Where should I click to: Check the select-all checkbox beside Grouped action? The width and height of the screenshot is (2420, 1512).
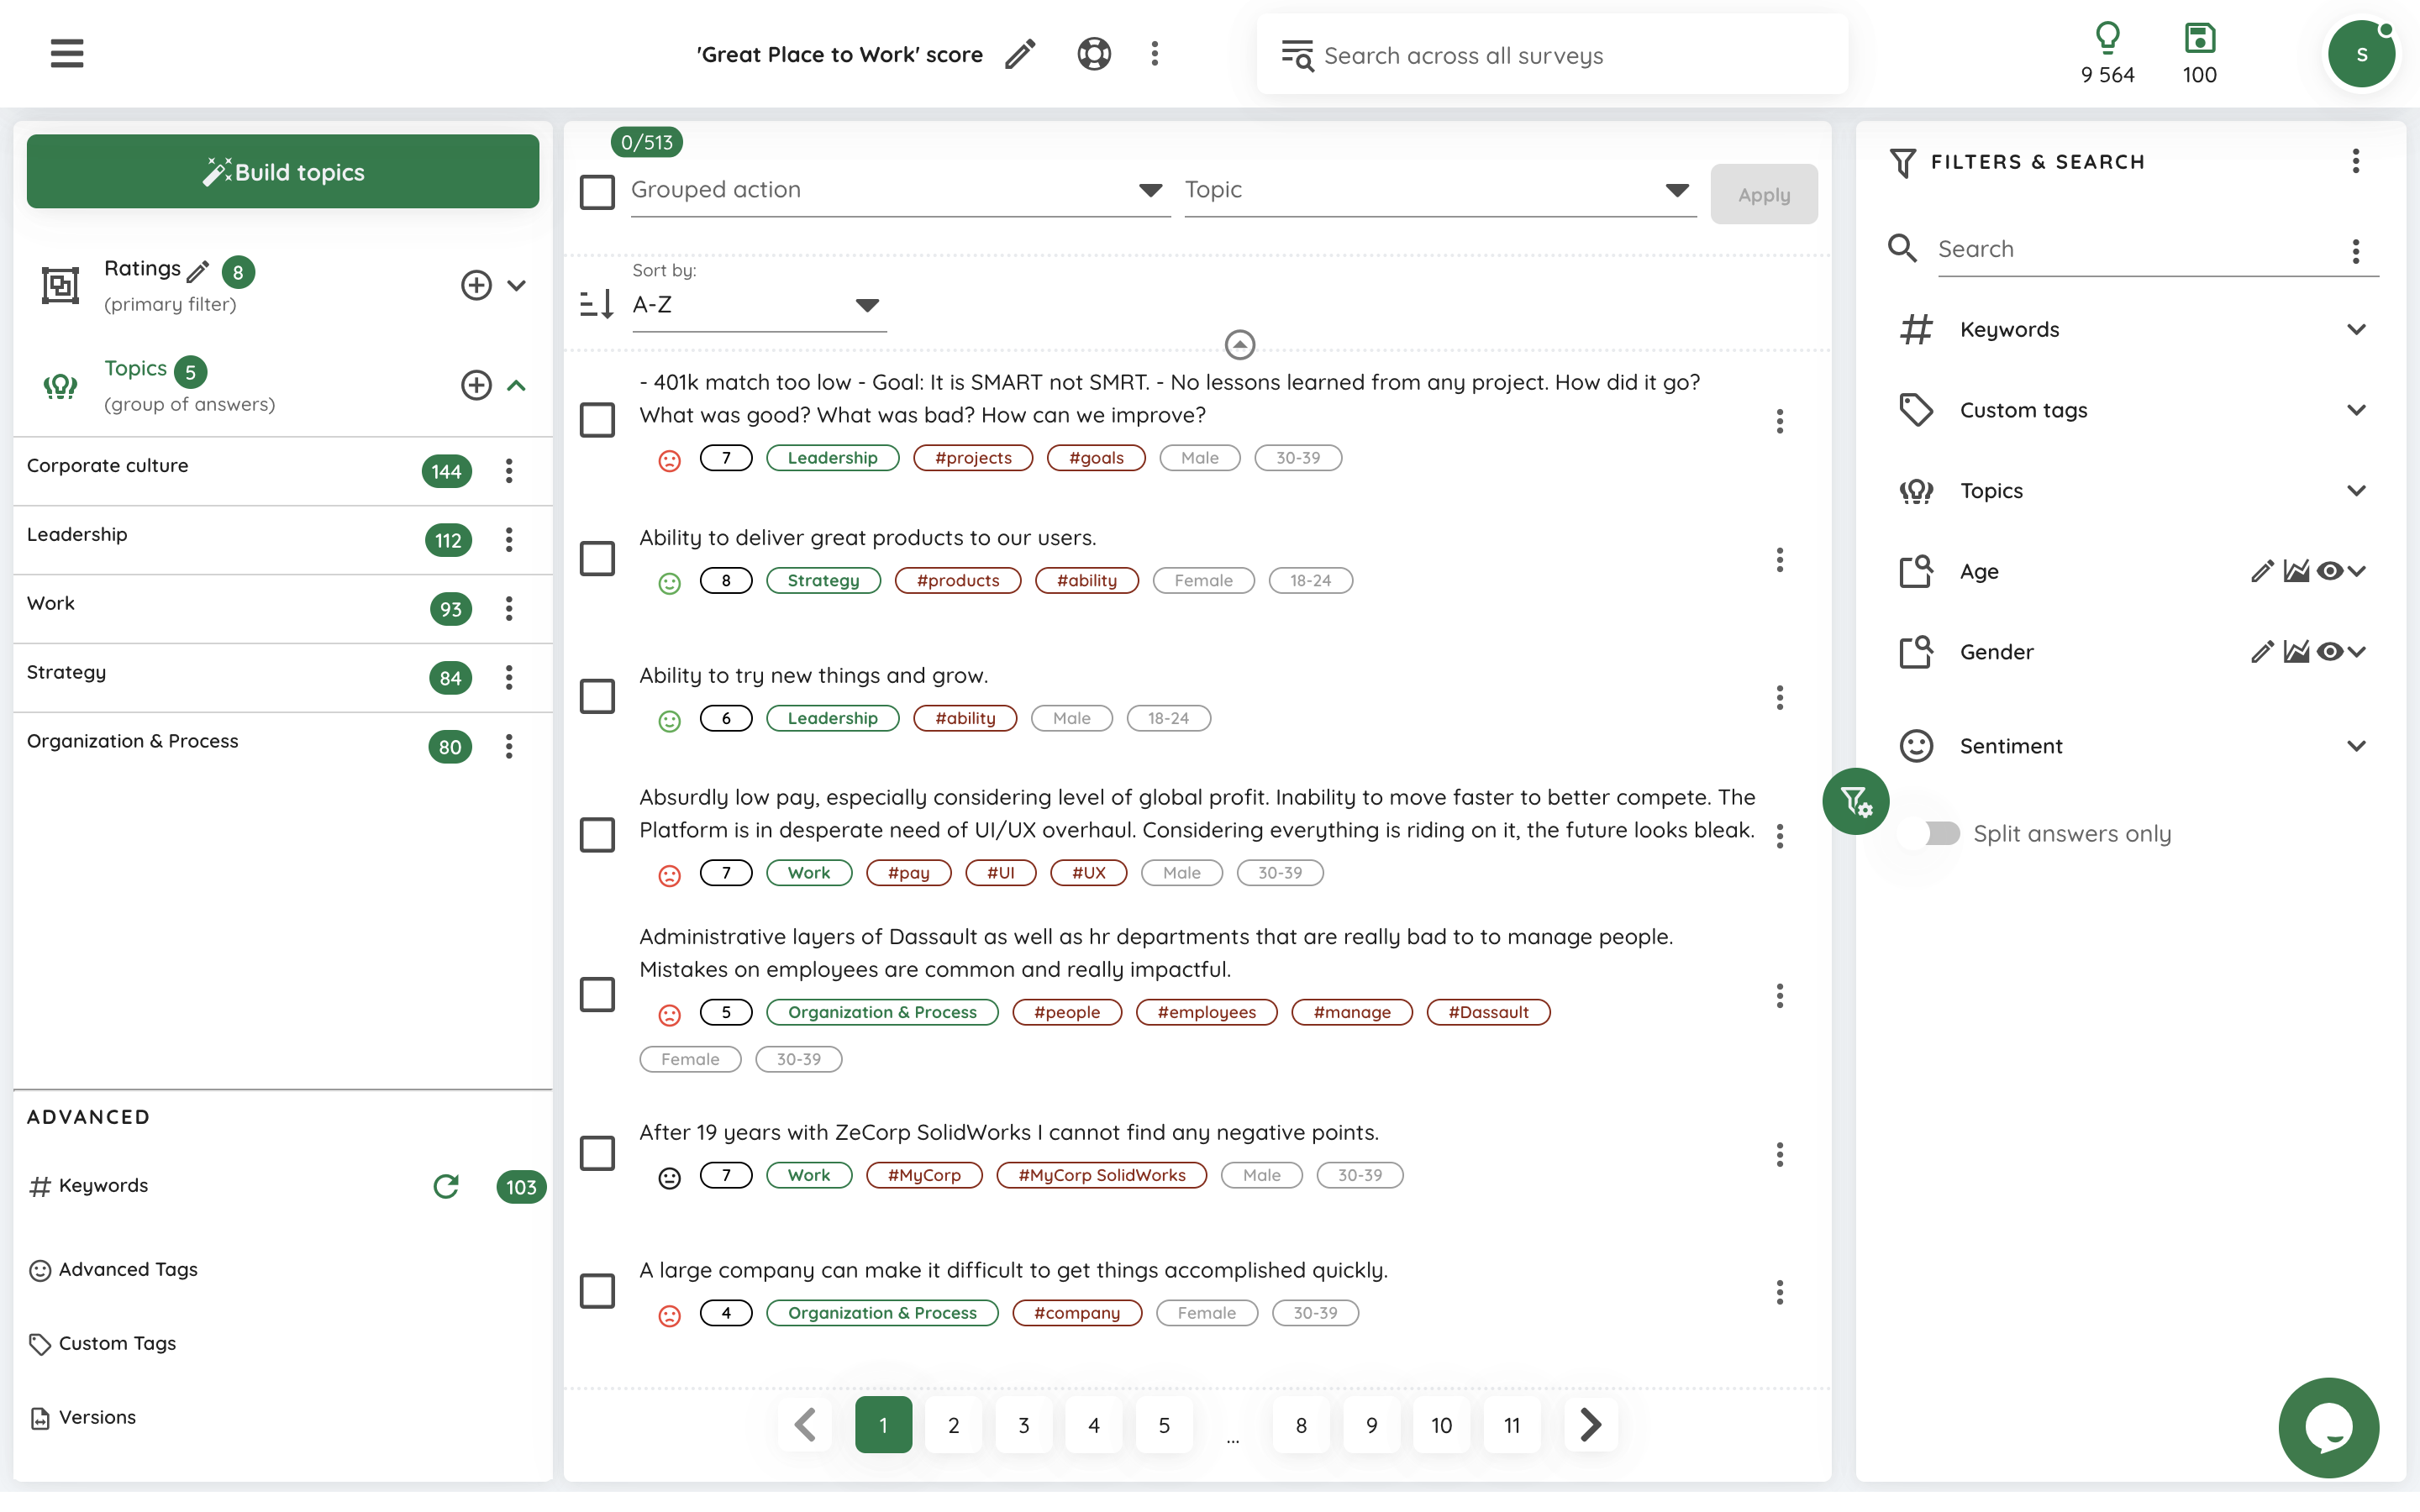[x=598, y=191]
